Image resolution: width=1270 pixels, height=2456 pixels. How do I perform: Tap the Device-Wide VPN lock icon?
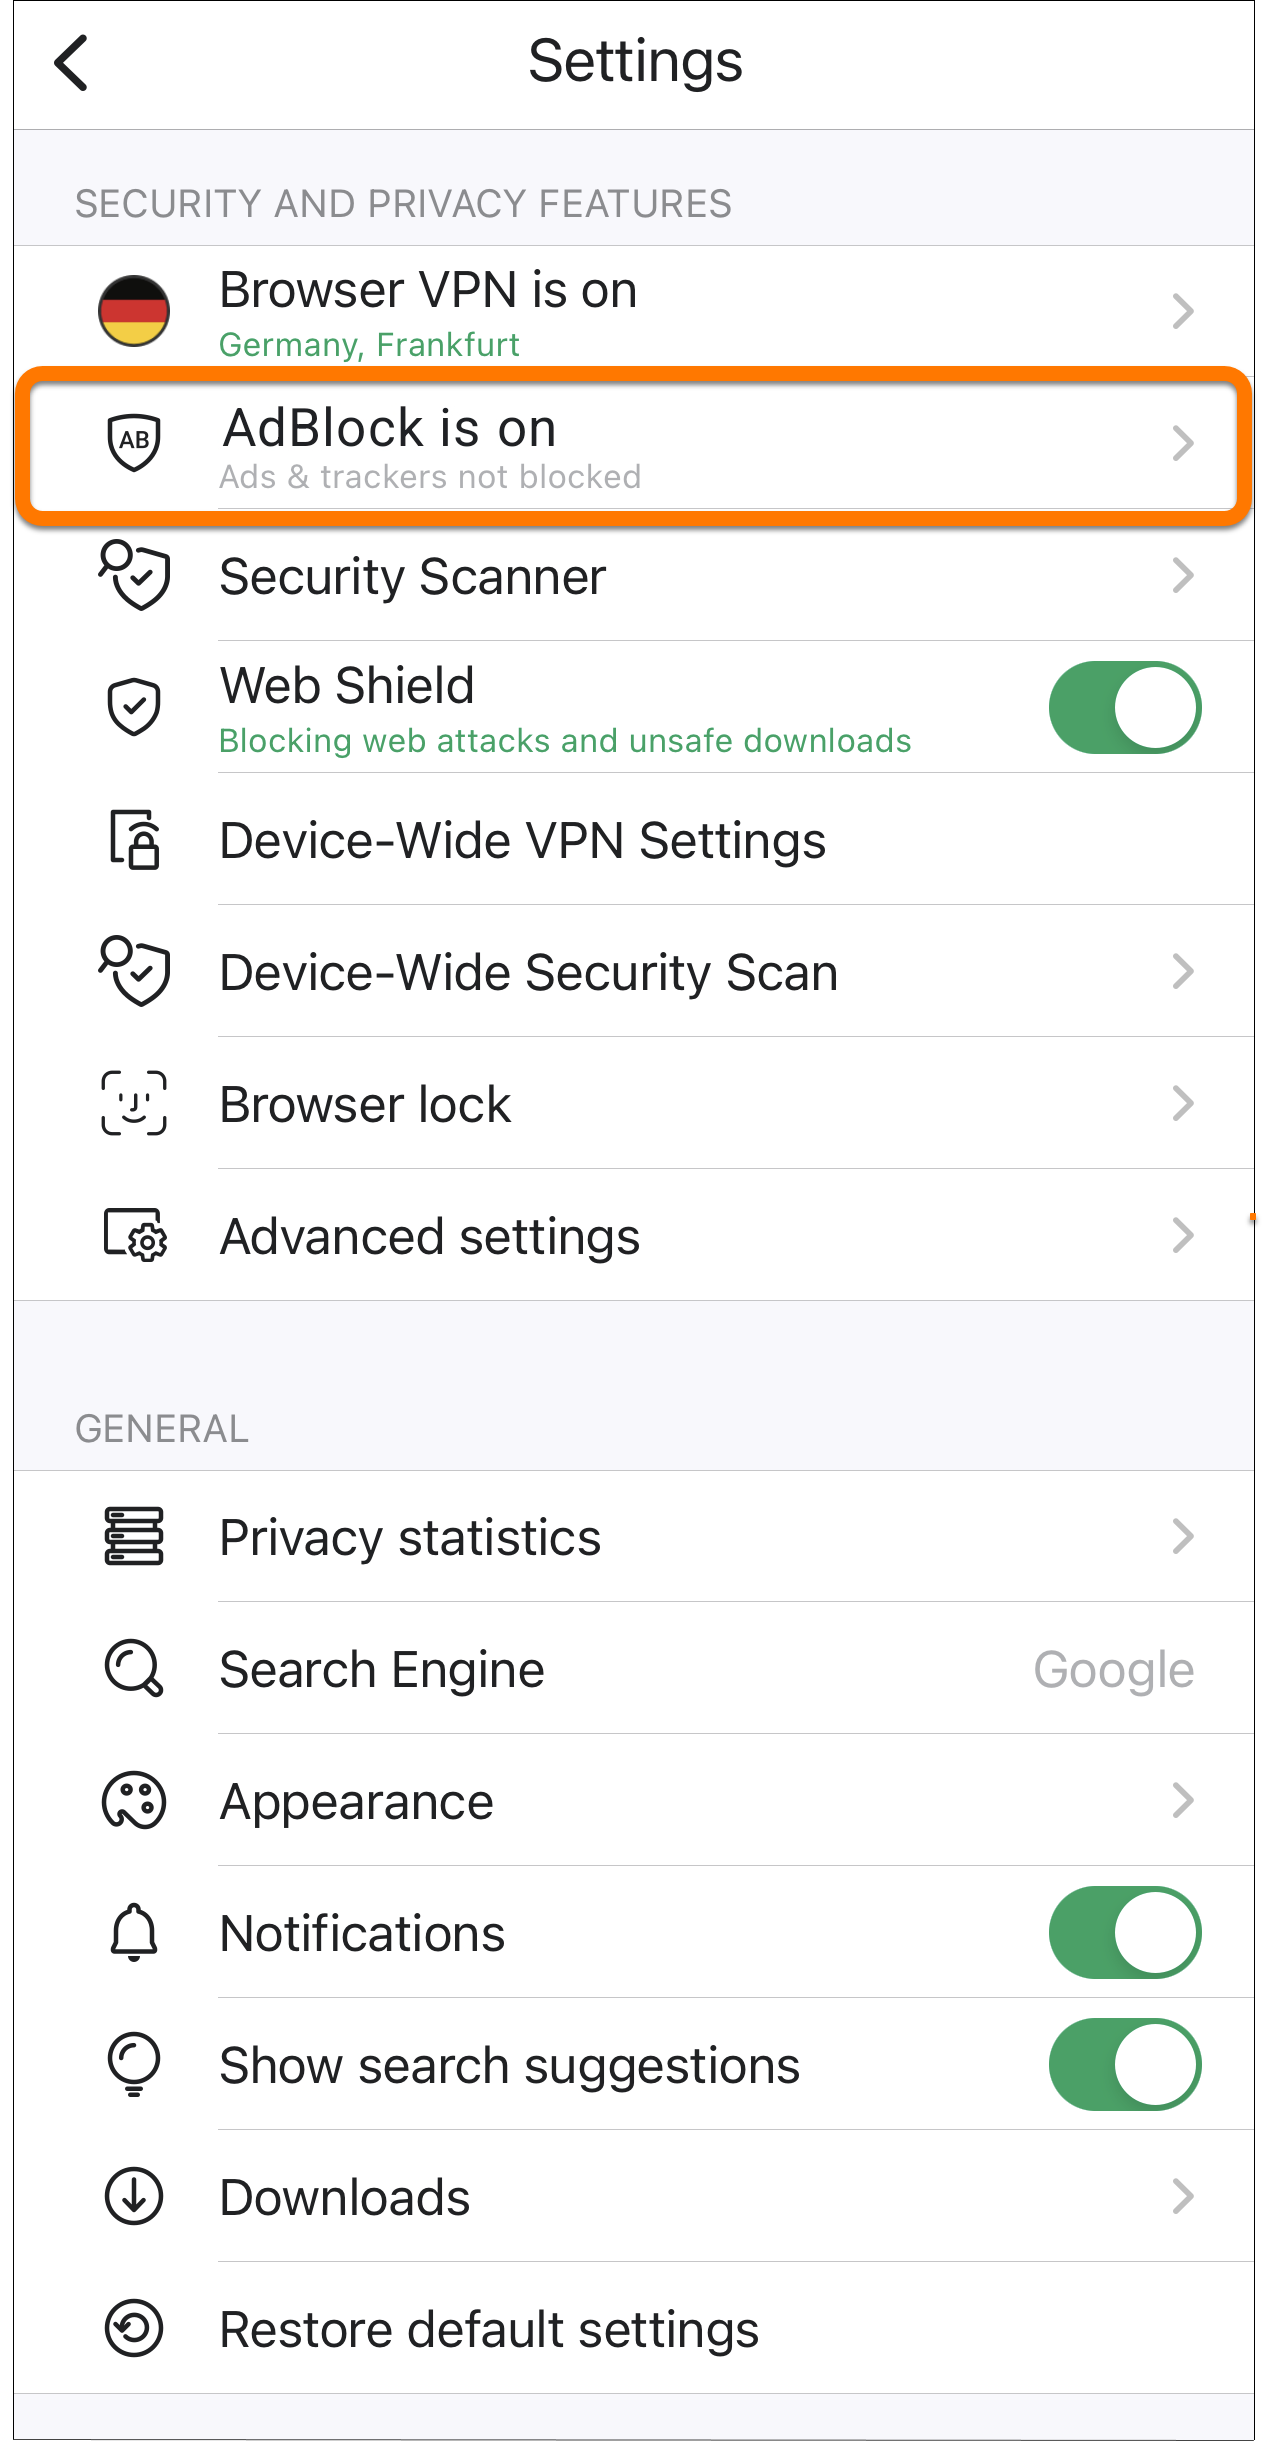click(x=134, y=839)
